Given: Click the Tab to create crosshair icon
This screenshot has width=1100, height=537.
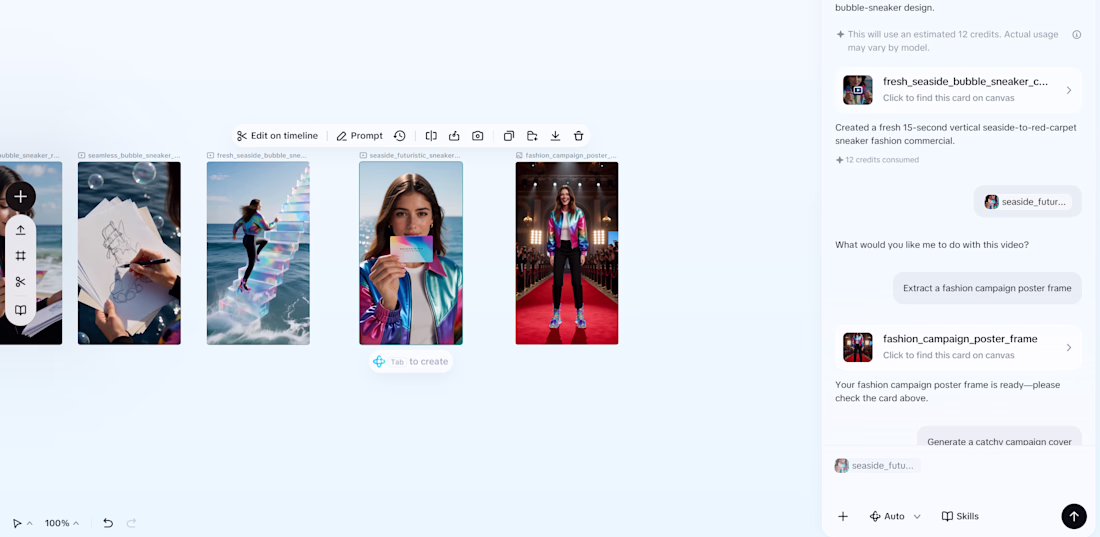Looking at the screenshot, I should click(379, 362).
